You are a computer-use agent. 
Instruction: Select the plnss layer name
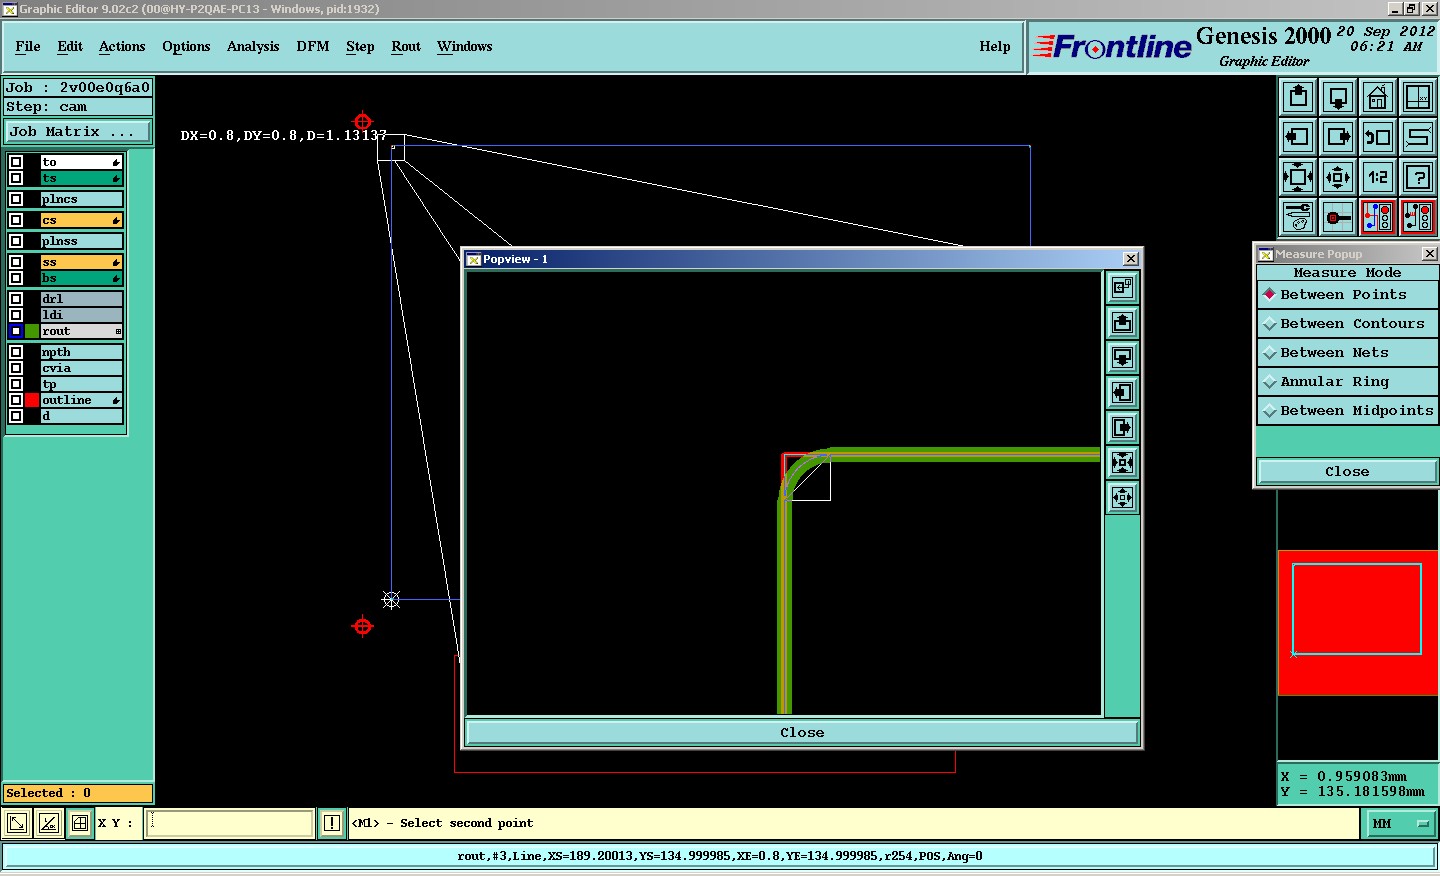pos(81,241)
